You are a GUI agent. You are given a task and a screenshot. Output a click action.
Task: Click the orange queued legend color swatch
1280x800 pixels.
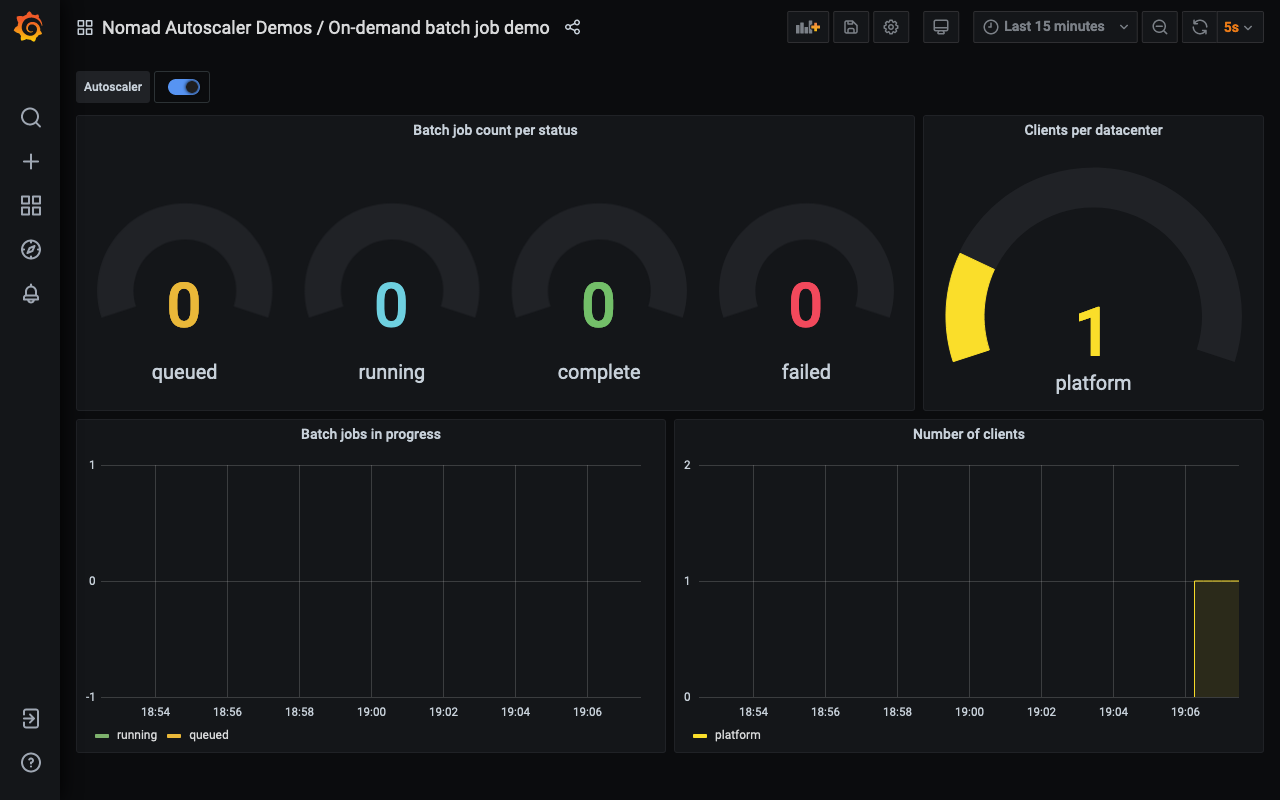pyautogui.click(x=174, y=736)
